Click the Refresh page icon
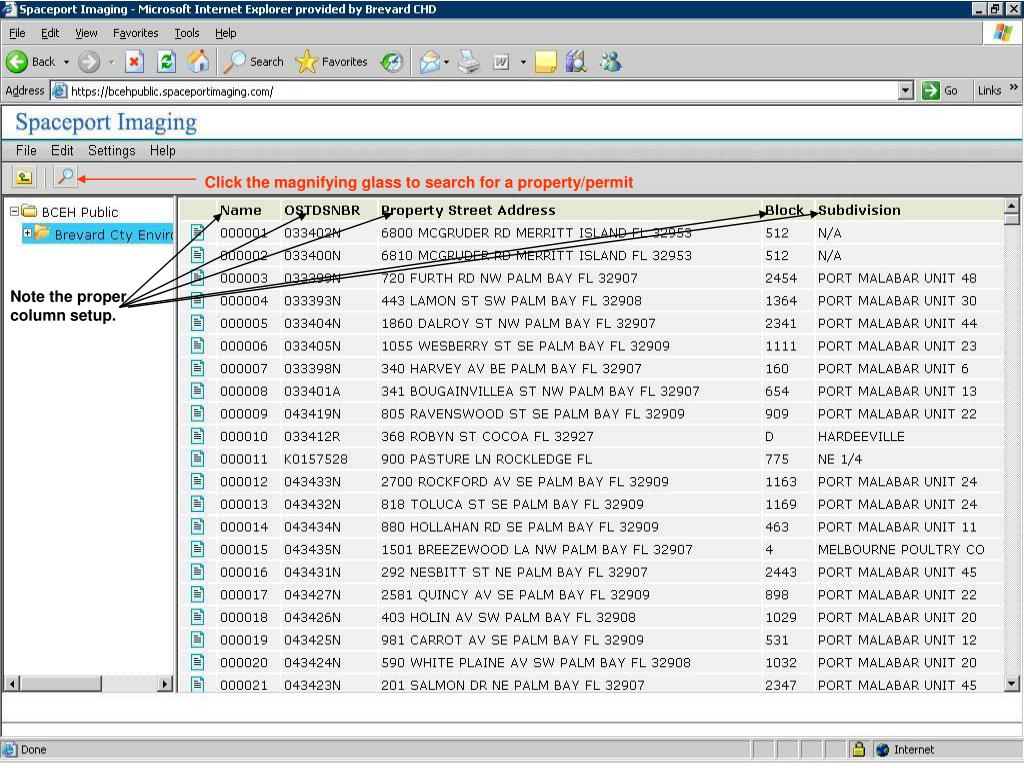This screenshot has height=768, width=1024. tap(167, 62)
